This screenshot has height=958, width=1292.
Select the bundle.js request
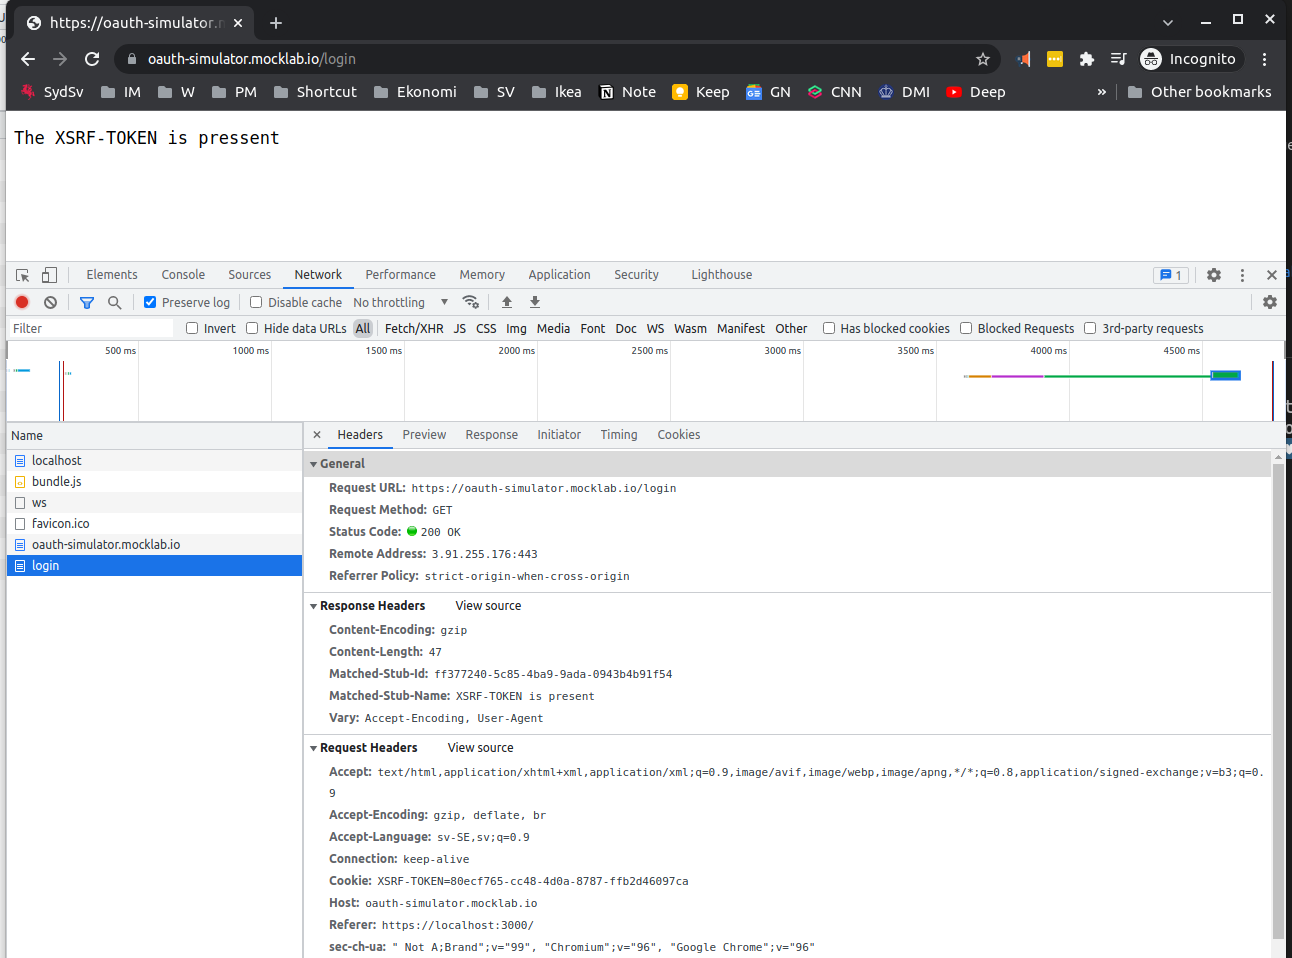(57, 481)
